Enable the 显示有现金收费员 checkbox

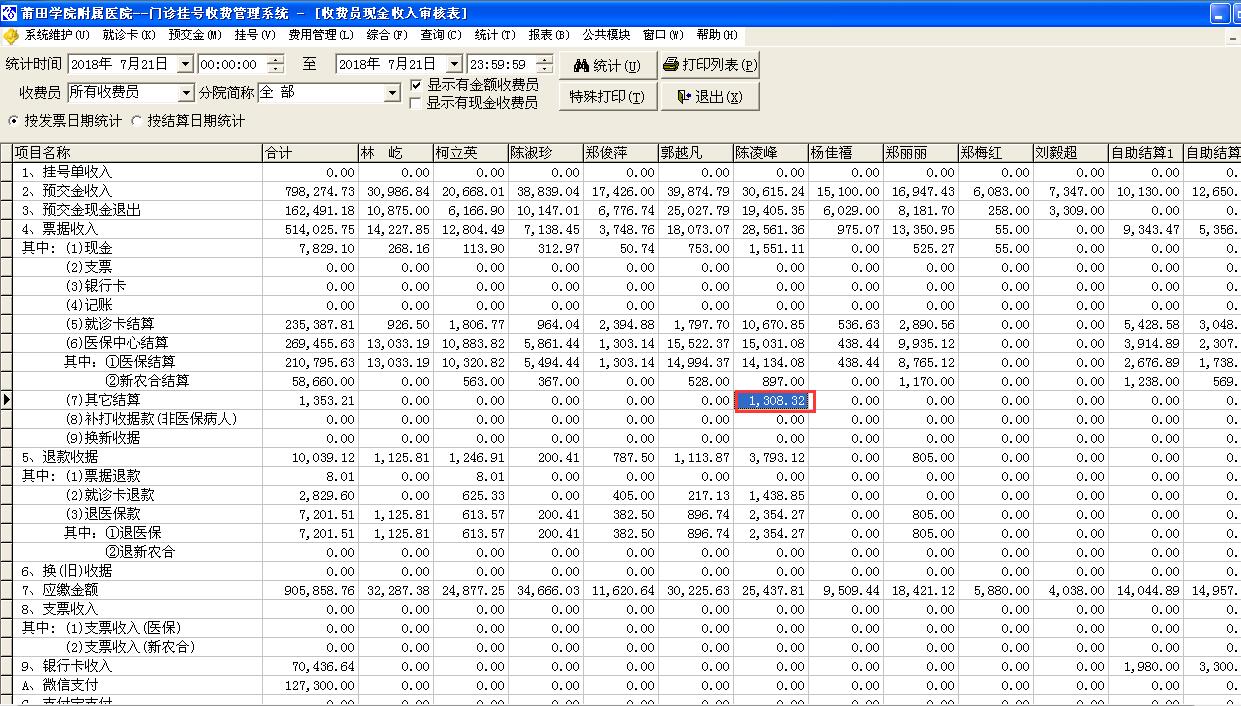[x=415, y=103]
